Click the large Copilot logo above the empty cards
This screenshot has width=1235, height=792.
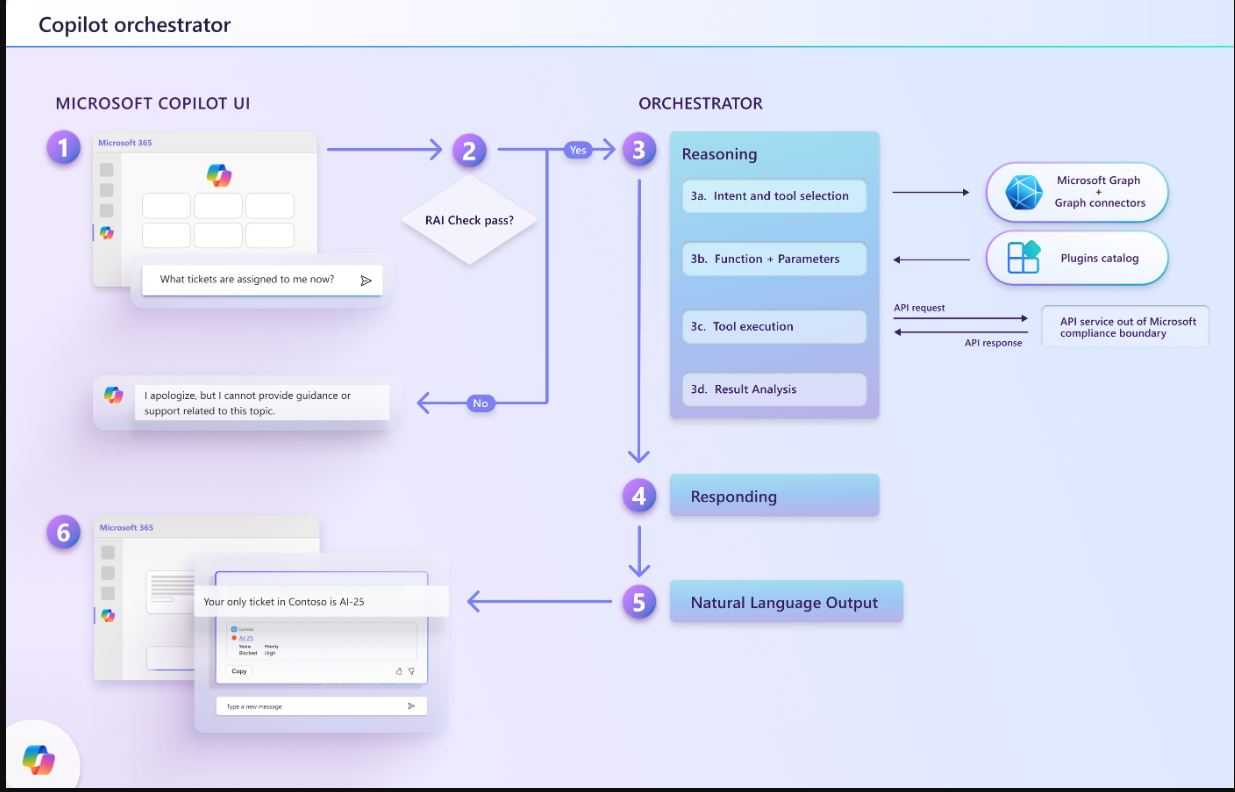pos(219,175)
